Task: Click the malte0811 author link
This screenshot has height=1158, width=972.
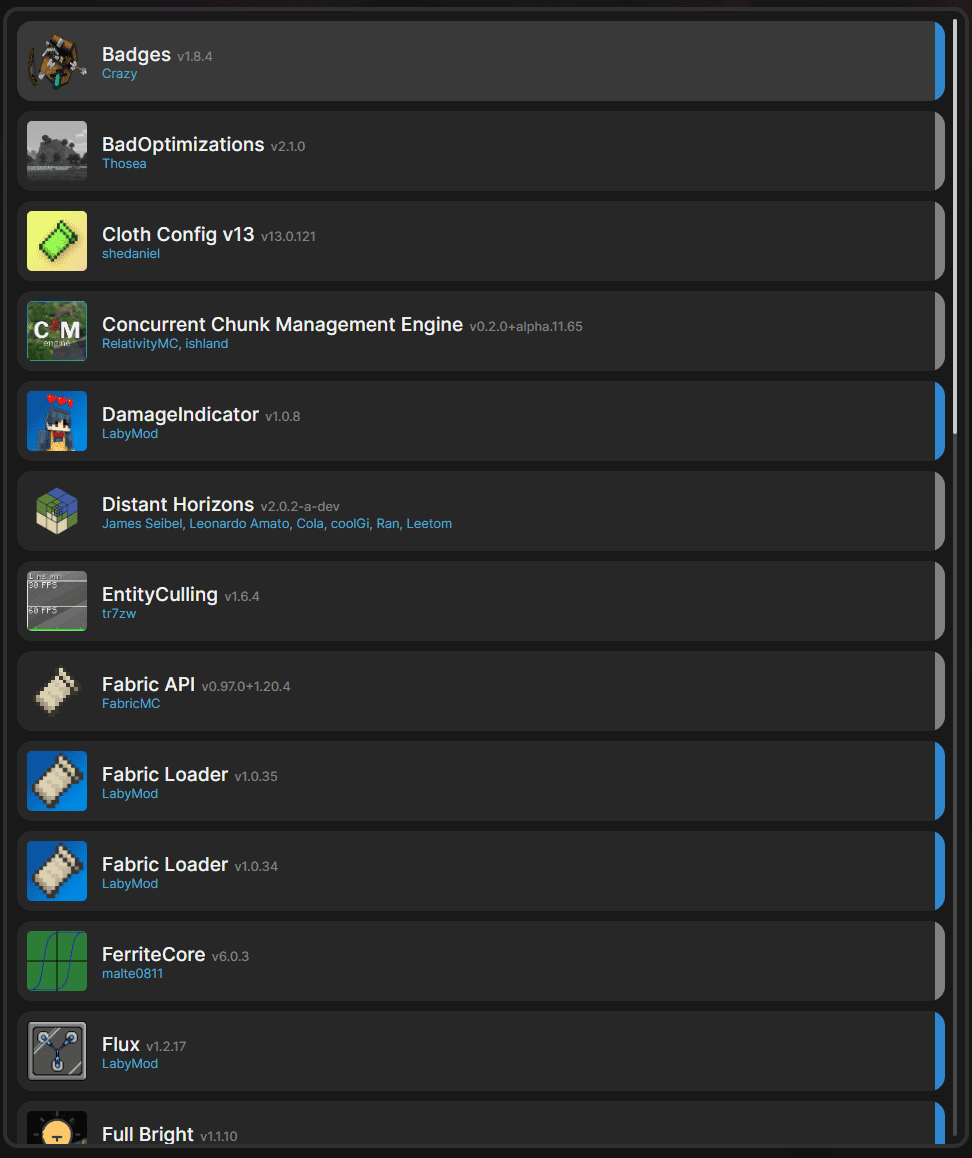Action: (132, 974)
